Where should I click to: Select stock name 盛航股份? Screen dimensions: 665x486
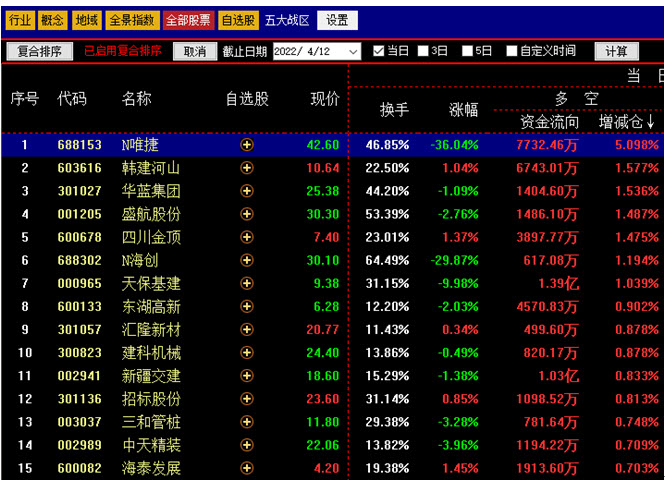(x=151, y=214)
